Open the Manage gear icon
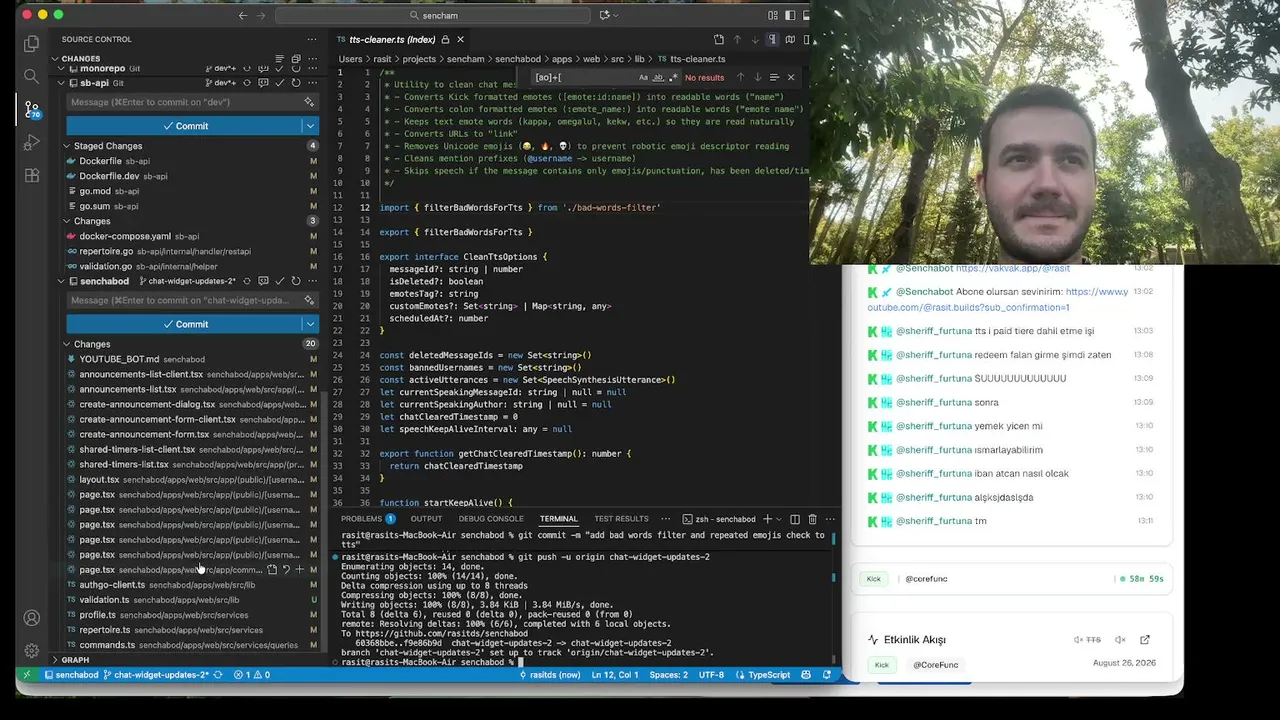 click(31, 650)
